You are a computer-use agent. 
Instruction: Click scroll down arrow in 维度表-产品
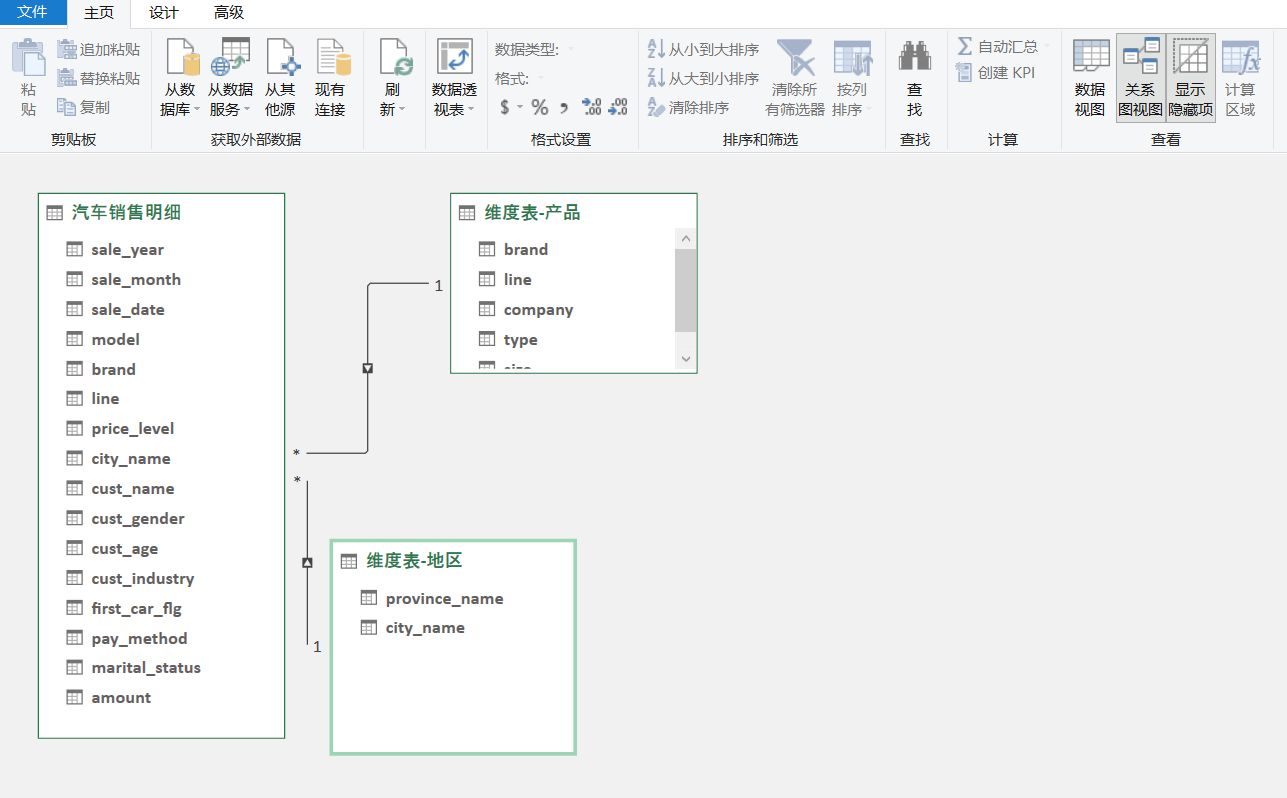[685, 358]
